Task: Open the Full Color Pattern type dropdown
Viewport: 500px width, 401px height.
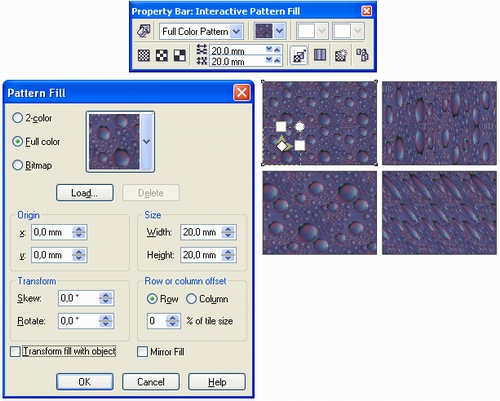Action: point(236,32)
